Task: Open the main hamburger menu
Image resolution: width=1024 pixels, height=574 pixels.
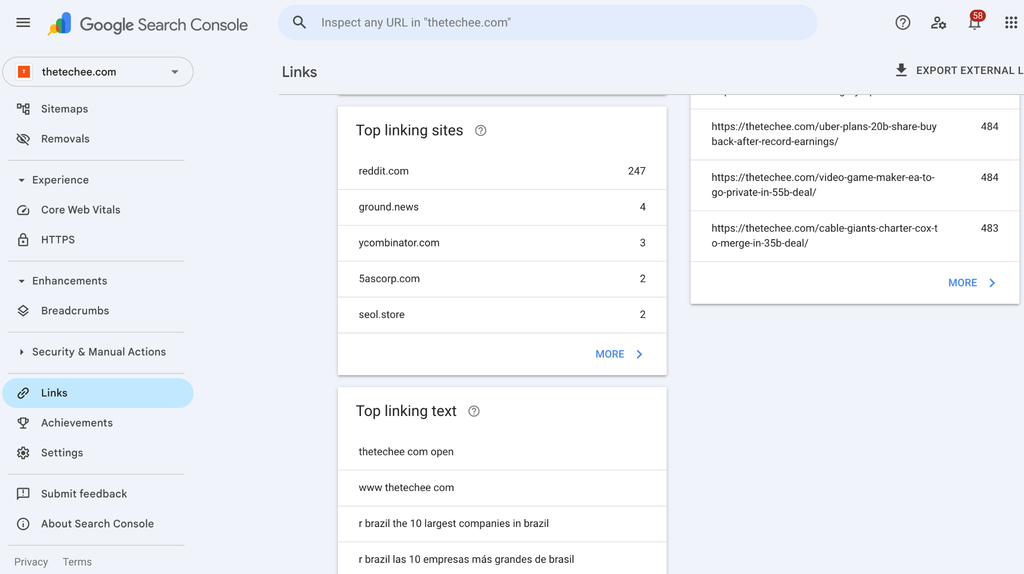Action: (23, 23)
